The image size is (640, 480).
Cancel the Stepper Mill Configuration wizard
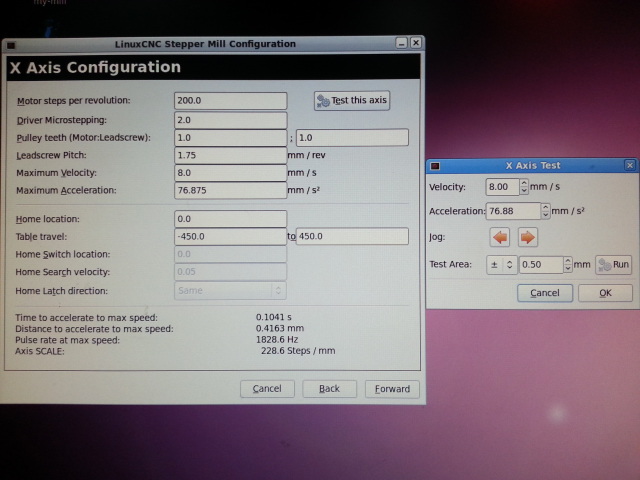tap(267, 389)
